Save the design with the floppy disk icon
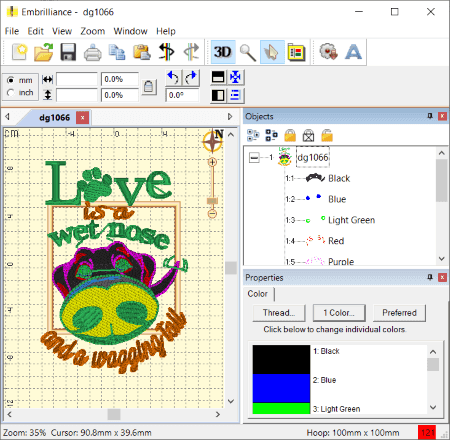The image size is (450, 440). [x=68, y=52]
